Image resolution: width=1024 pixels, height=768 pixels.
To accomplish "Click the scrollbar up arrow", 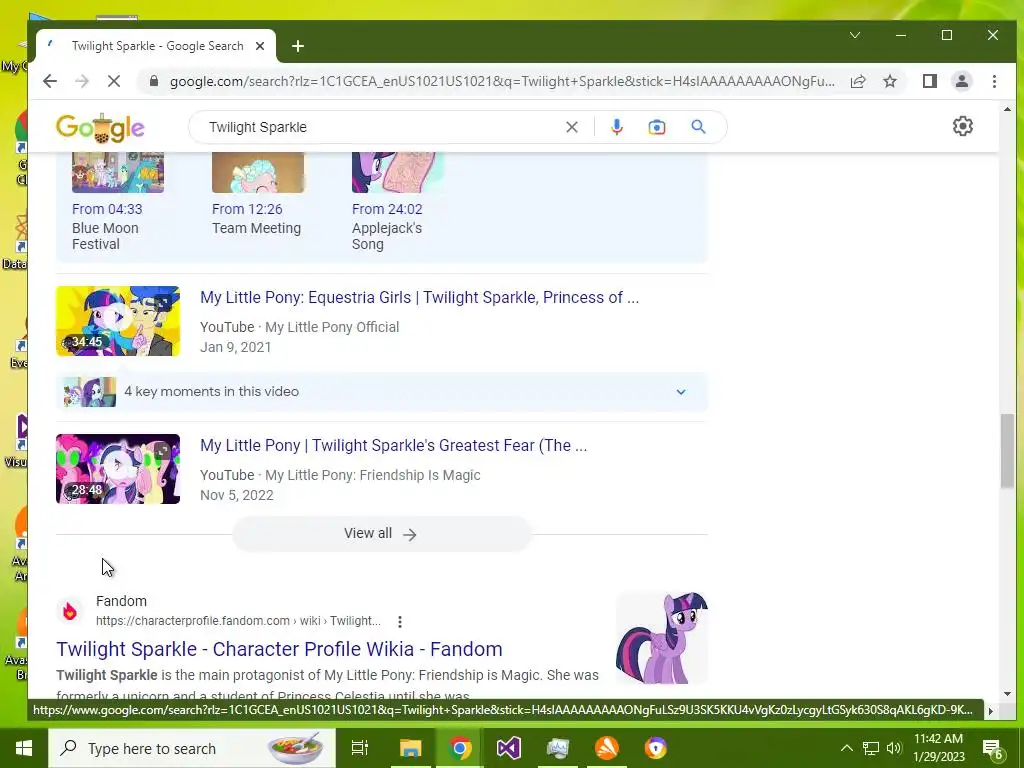I will click(1007, 110).
